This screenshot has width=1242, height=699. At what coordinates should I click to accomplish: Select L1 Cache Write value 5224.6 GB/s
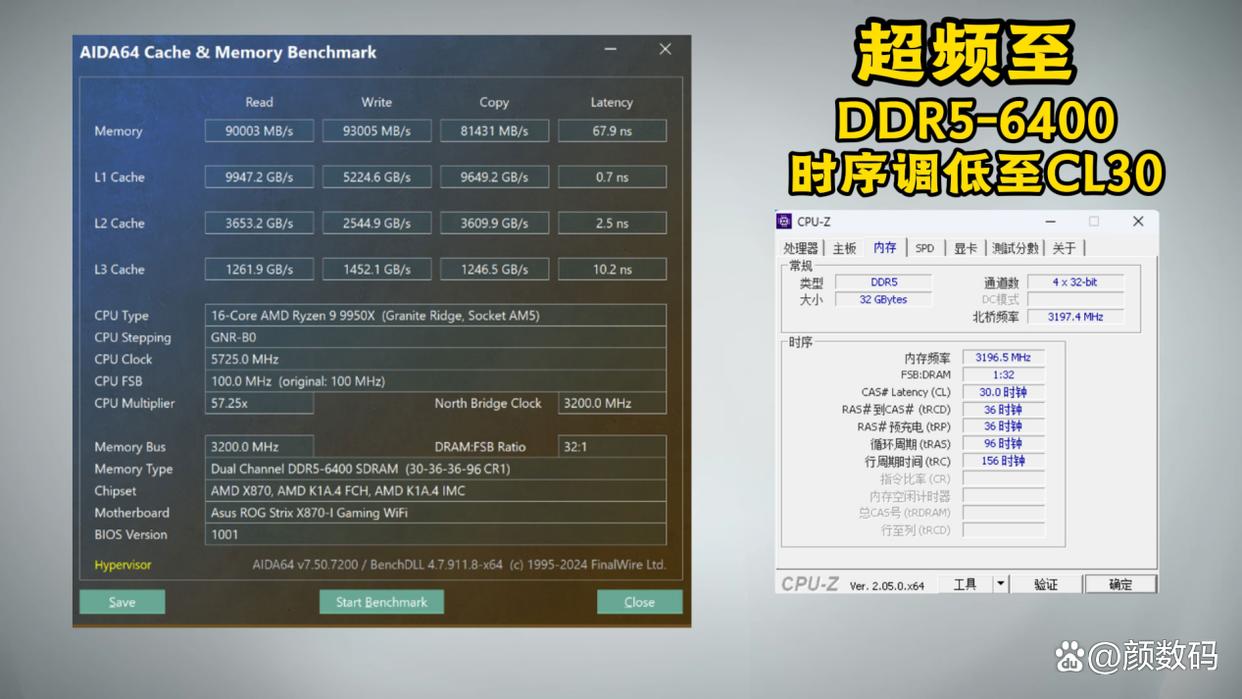(377, 177)
